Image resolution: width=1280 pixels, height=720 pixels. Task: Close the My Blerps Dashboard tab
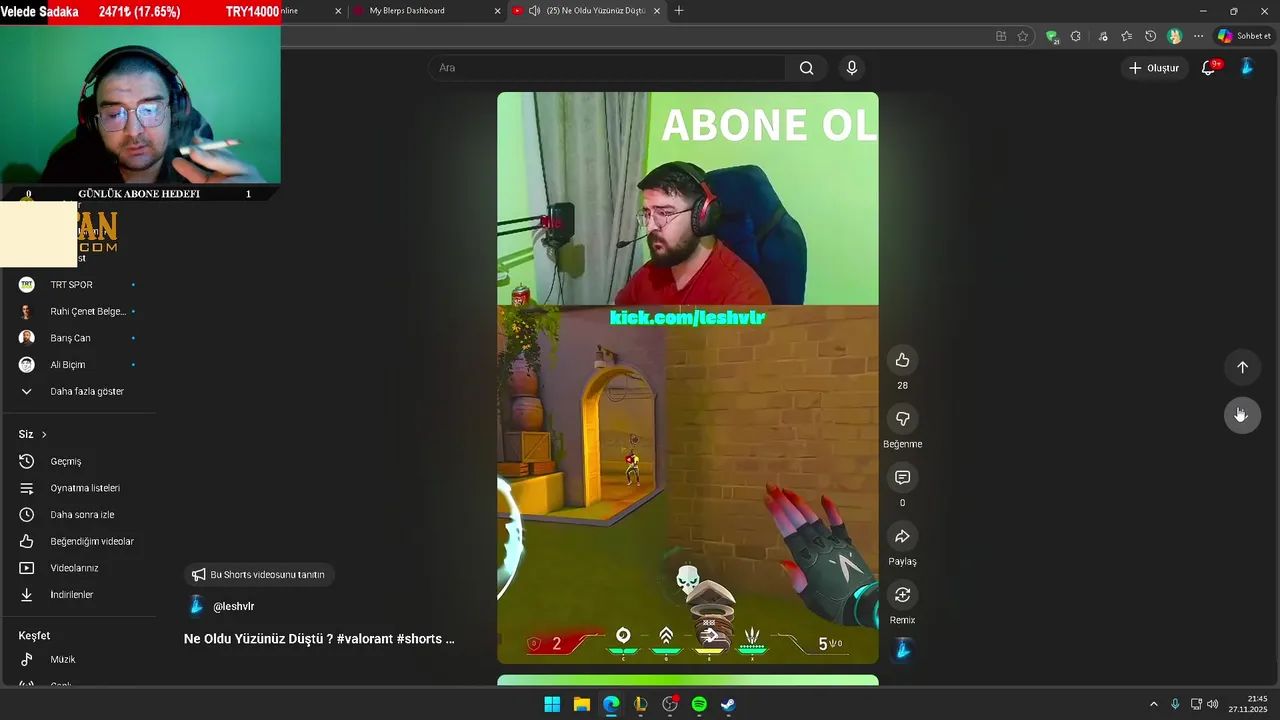tap(497, 11)
